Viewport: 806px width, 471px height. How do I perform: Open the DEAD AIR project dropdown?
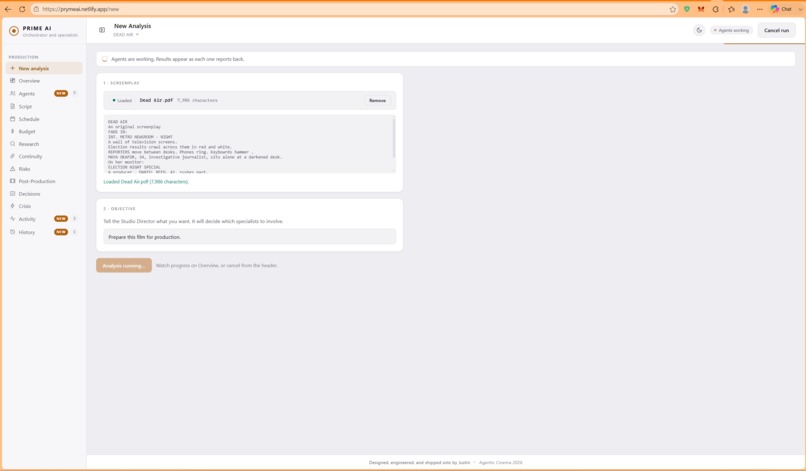(126, 35)
